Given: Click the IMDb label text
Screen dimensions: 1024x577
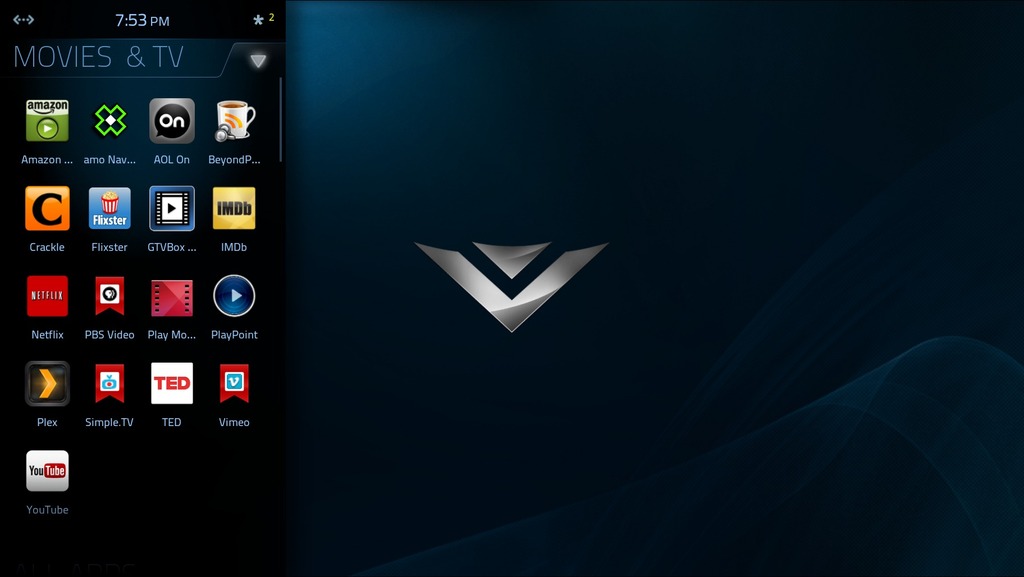Looking at the screenshot, I should pyautogui.click(x=234, y=247).
